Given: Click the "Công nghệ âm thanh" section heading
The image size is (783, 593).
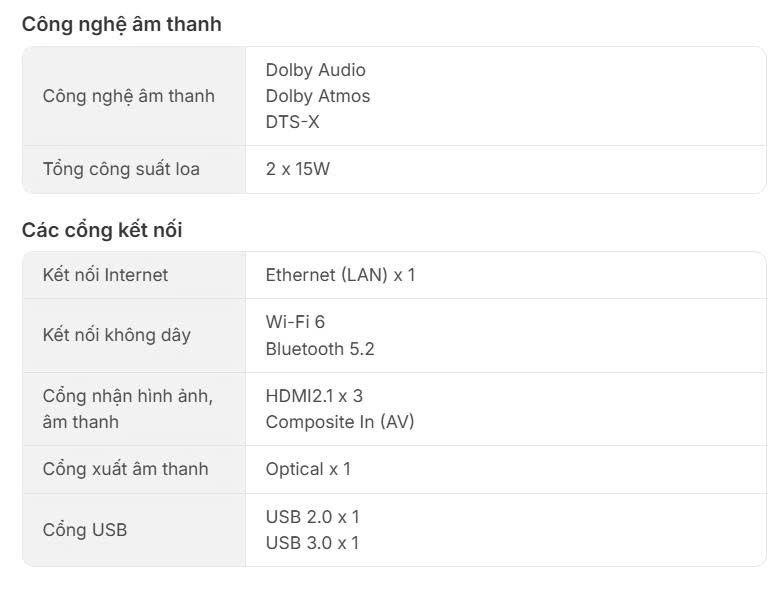Looking at the screenshot, I should click(121, 25).
